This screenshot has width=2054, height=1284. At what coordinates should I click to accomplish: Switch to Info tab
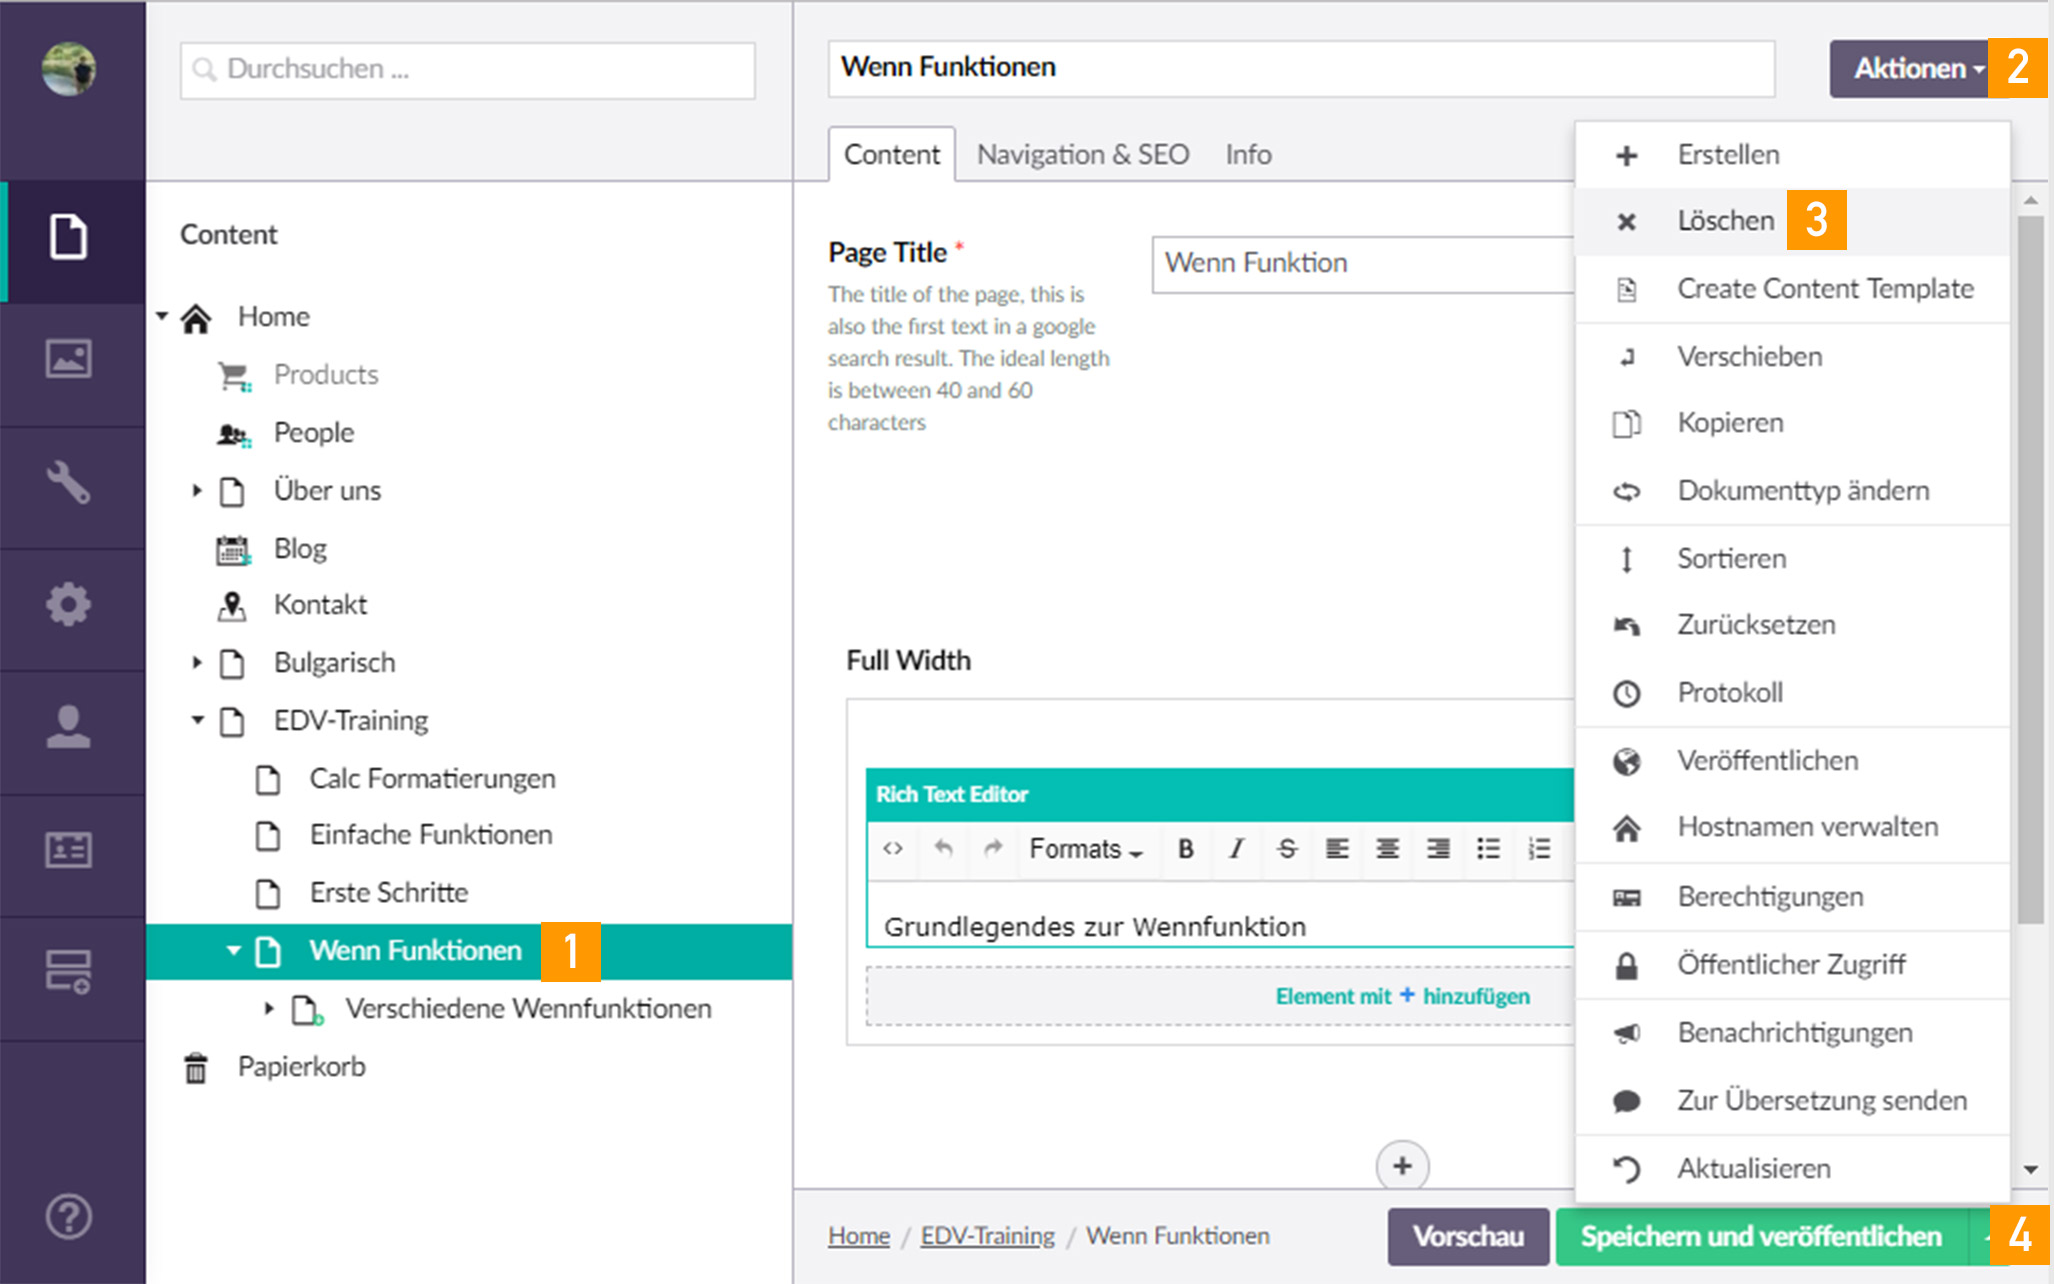(x=1247, y=154)
